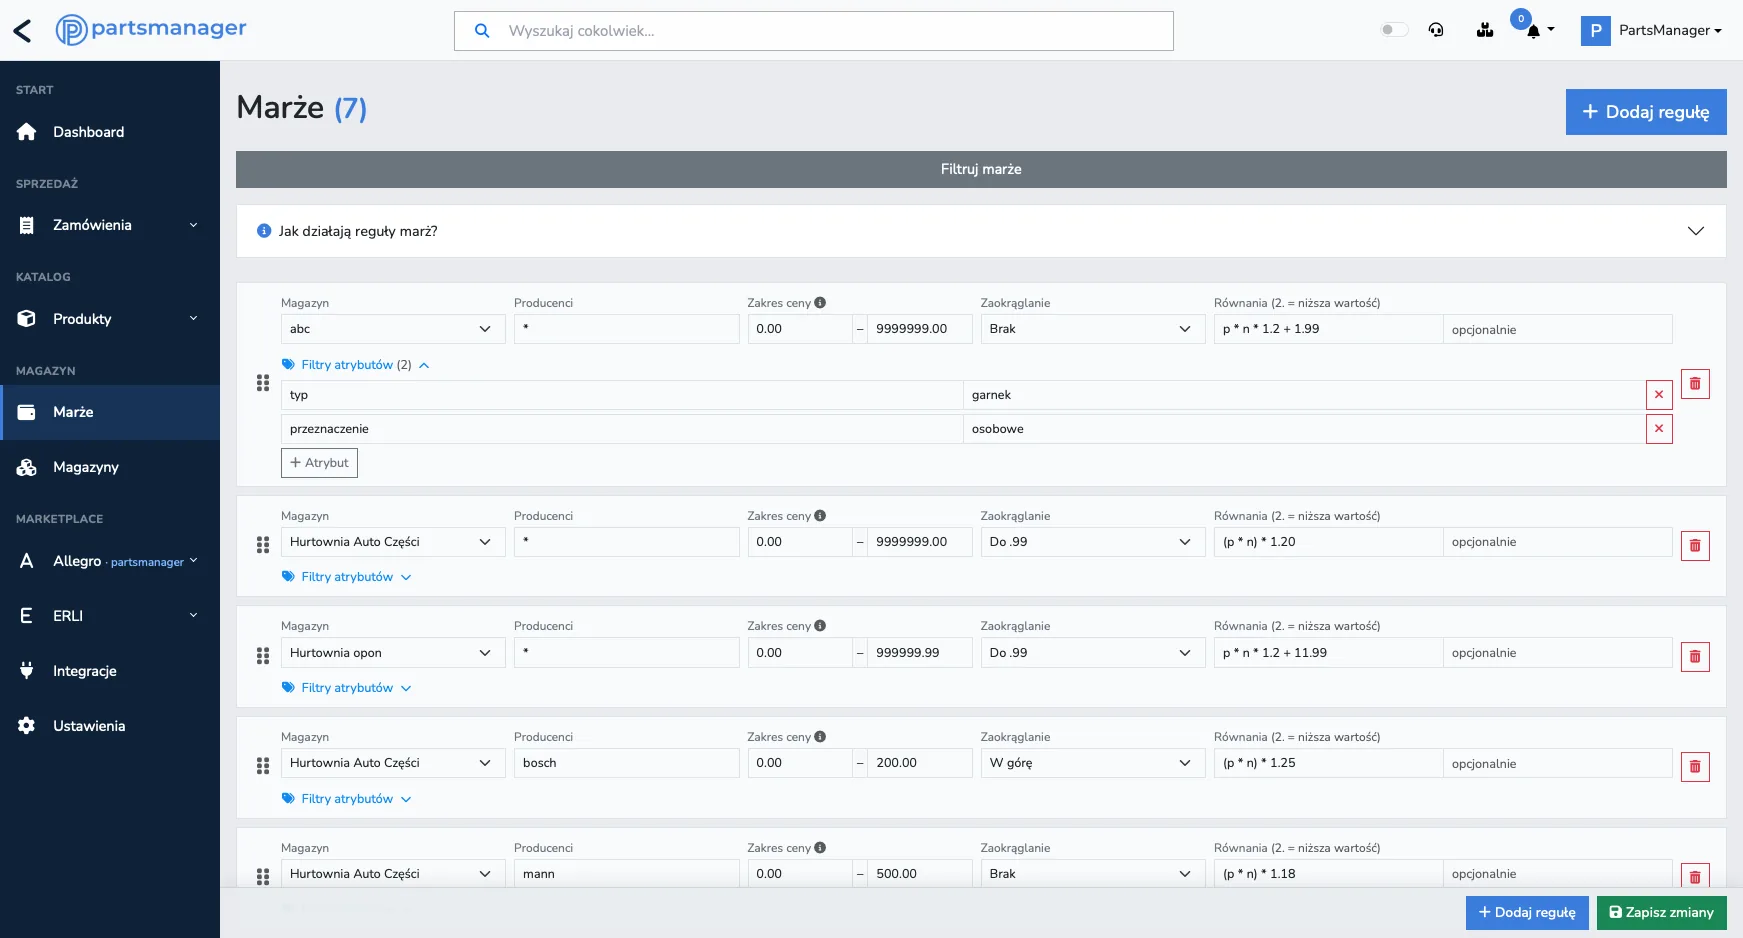The width and height of the screenshot is (1743, 938).
Task: Open Ustawienia settings in sidebar
Action: (110, 726)
